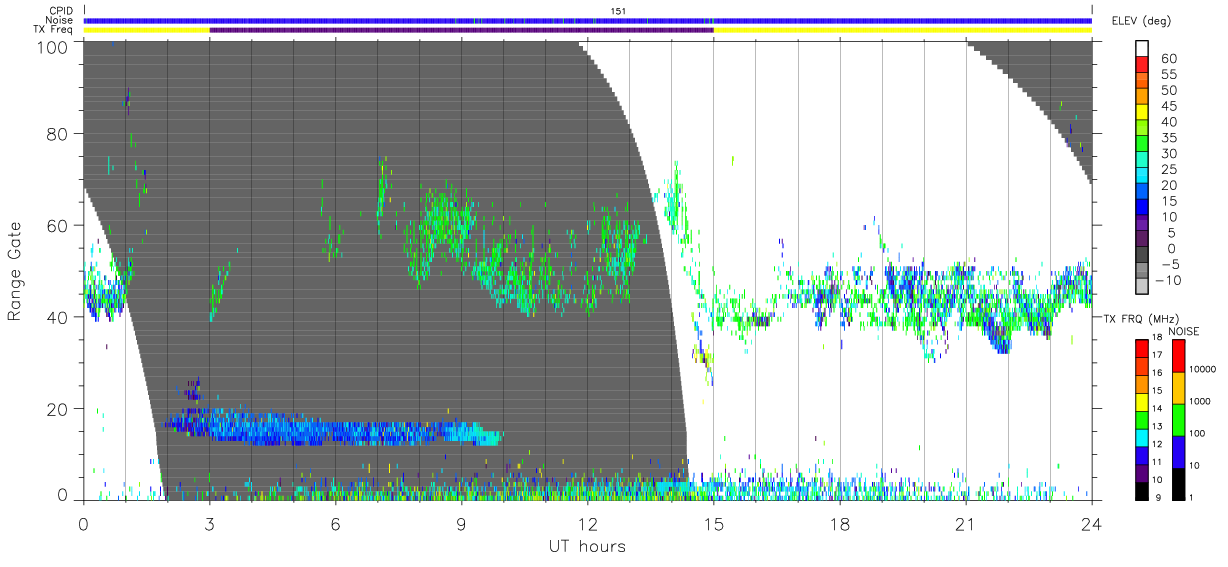Click the red swatch in TX FRQ colorbar

point(1142,349)
